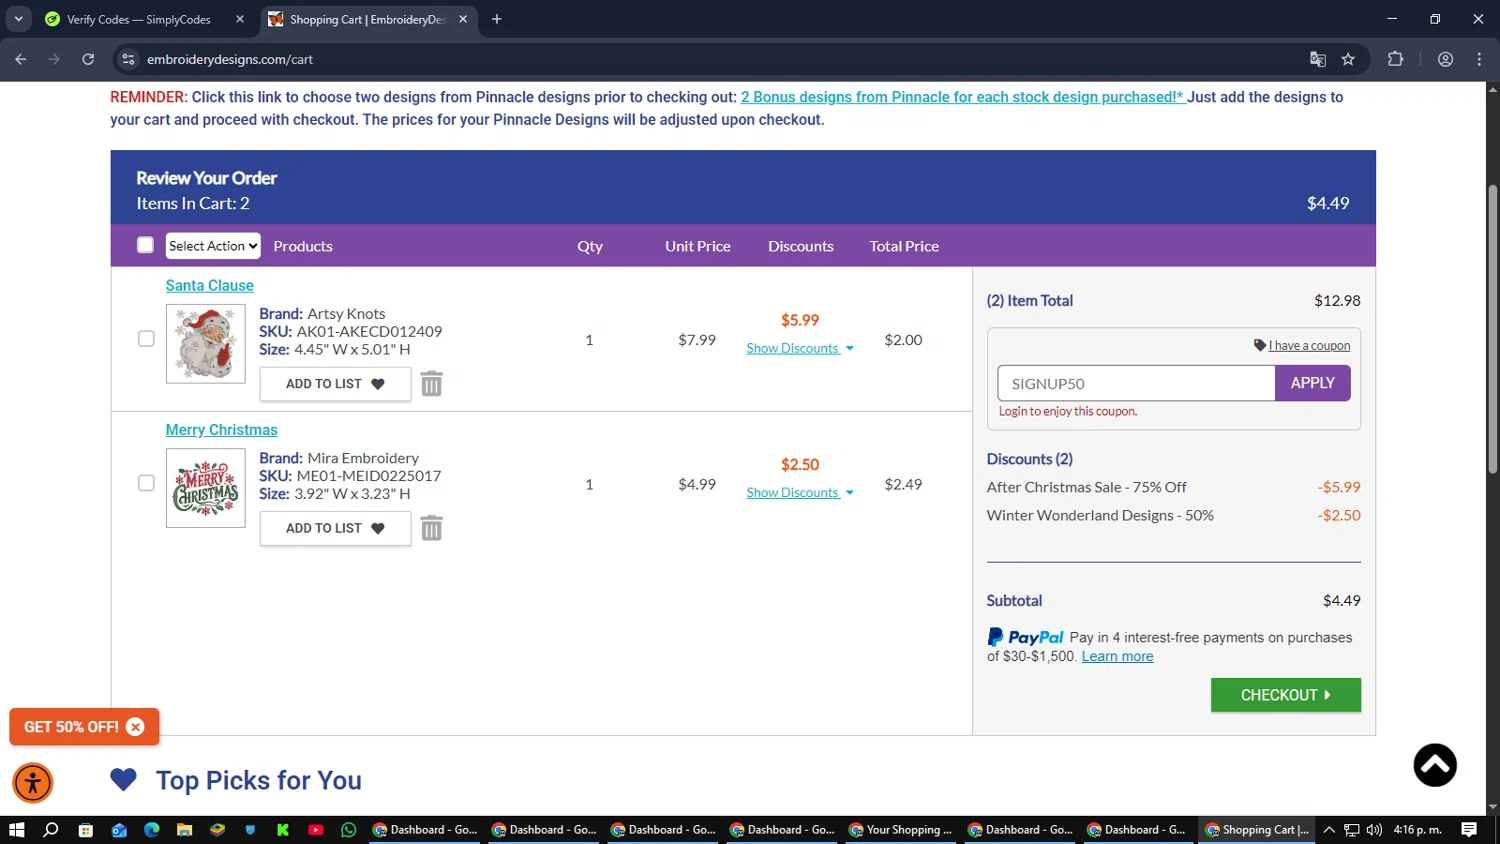Open Outlook from the taskbar
The height and width of the screenshot is (844, 1500).
point(119,830)
